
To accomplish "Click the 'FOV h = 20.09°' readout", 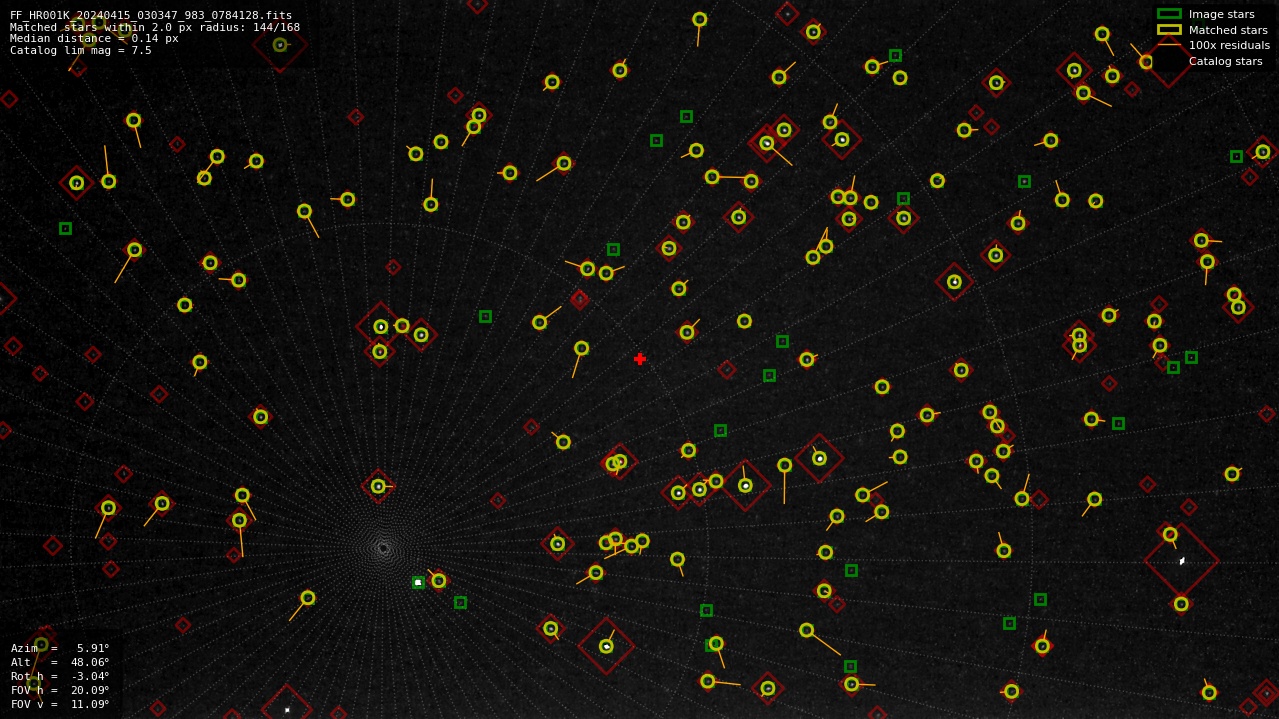I will (x=60, y=690).
